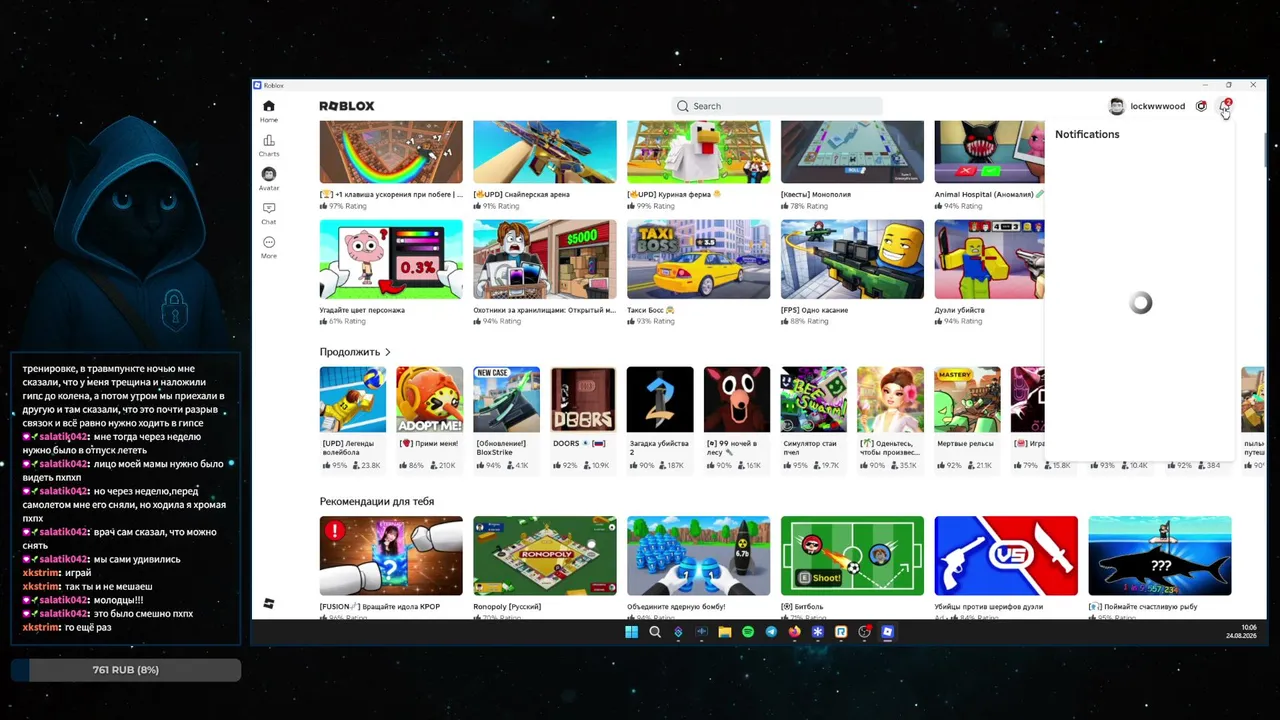The image size is (1280, 720).
Task: Open Windows taskbar search
Action: (x=655, y=632)
